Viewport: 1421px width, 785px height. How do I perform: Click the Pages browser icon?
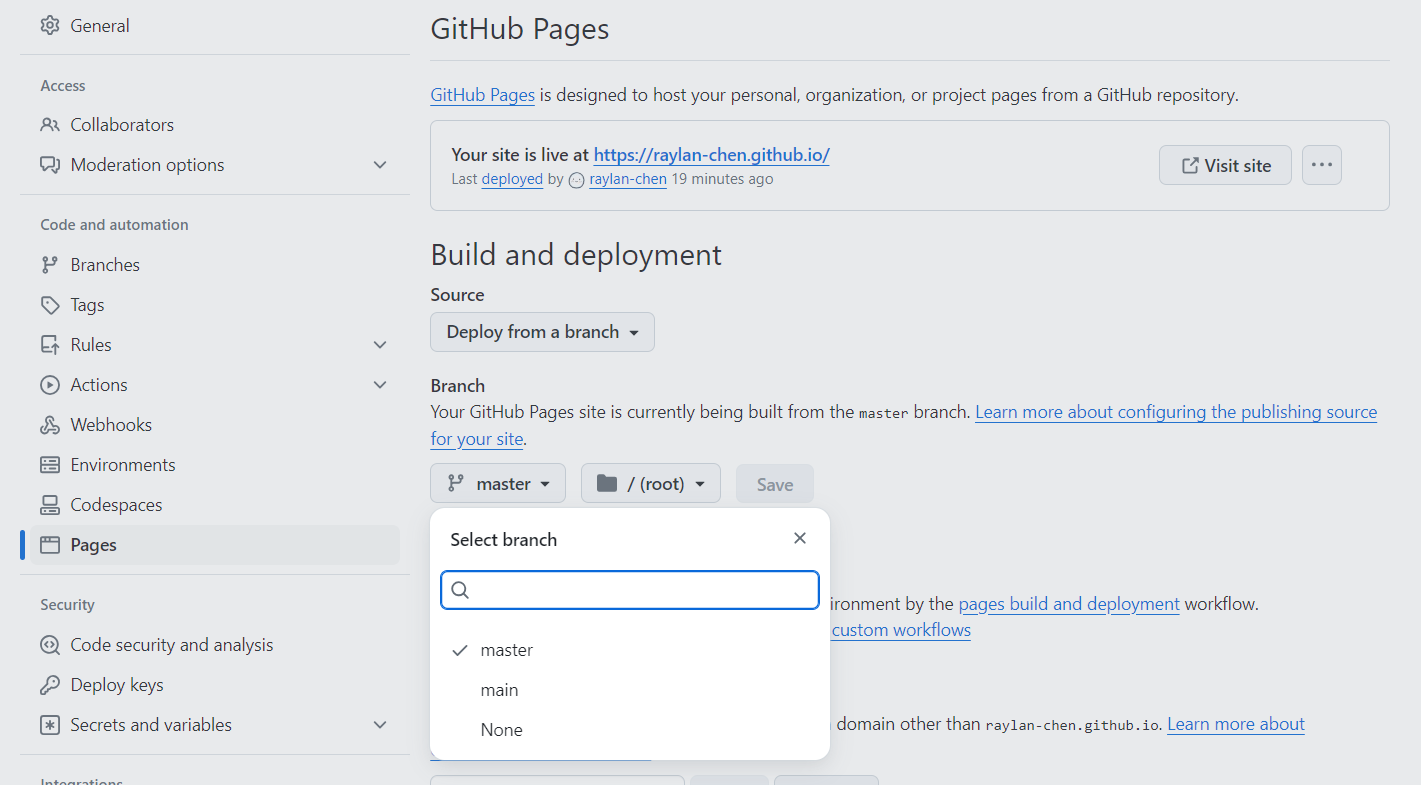(50, 545)
